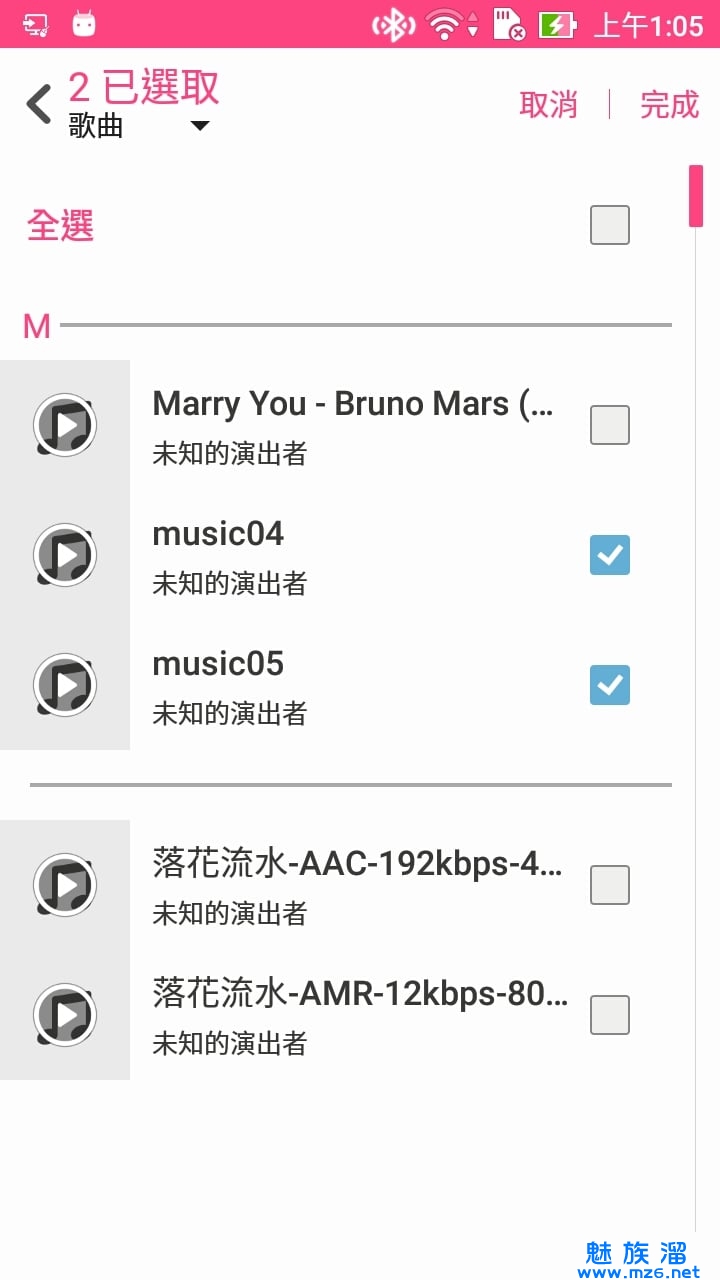Tap the back arrow icon
Screen dimensions: 720x1280
tap(39, 104)
